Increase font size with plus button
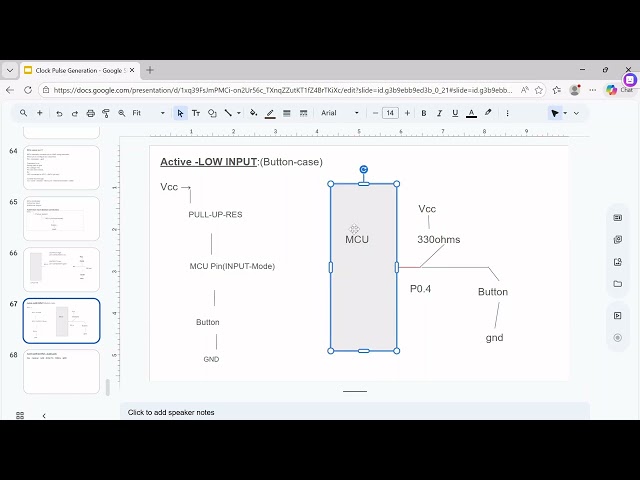 click(406, 113)
